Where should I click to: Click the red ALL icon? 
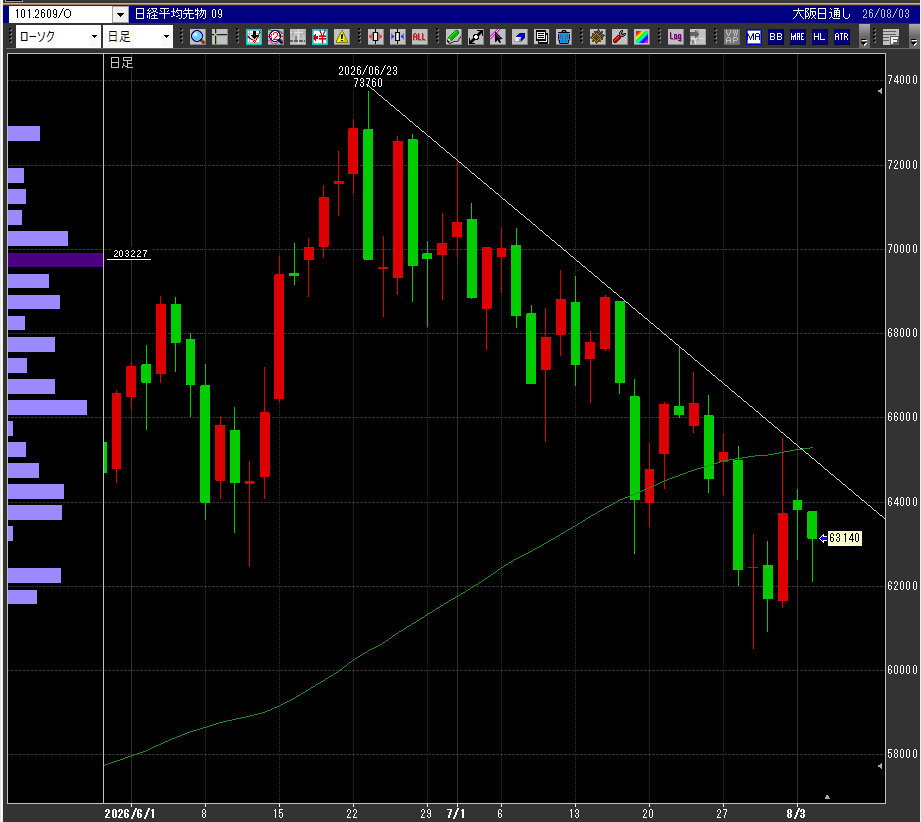pos(419,37)
